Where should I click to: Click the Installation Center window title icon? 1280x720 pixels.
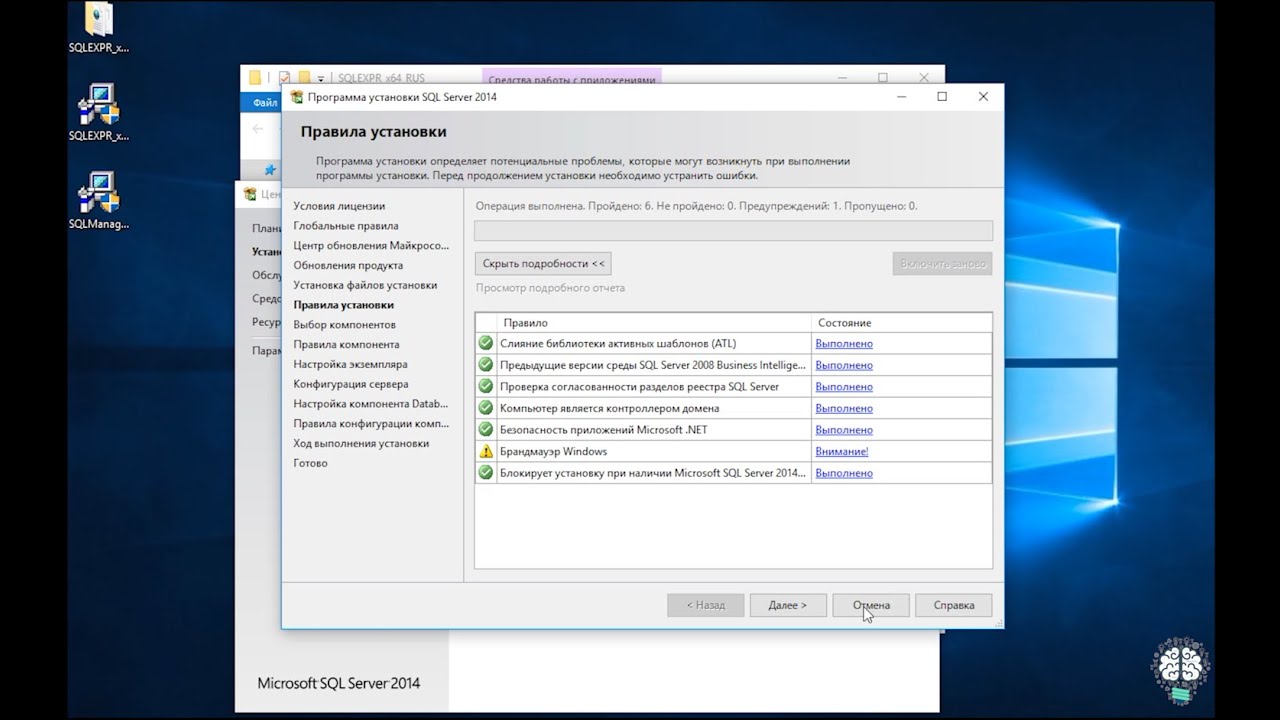coord(250,195)
